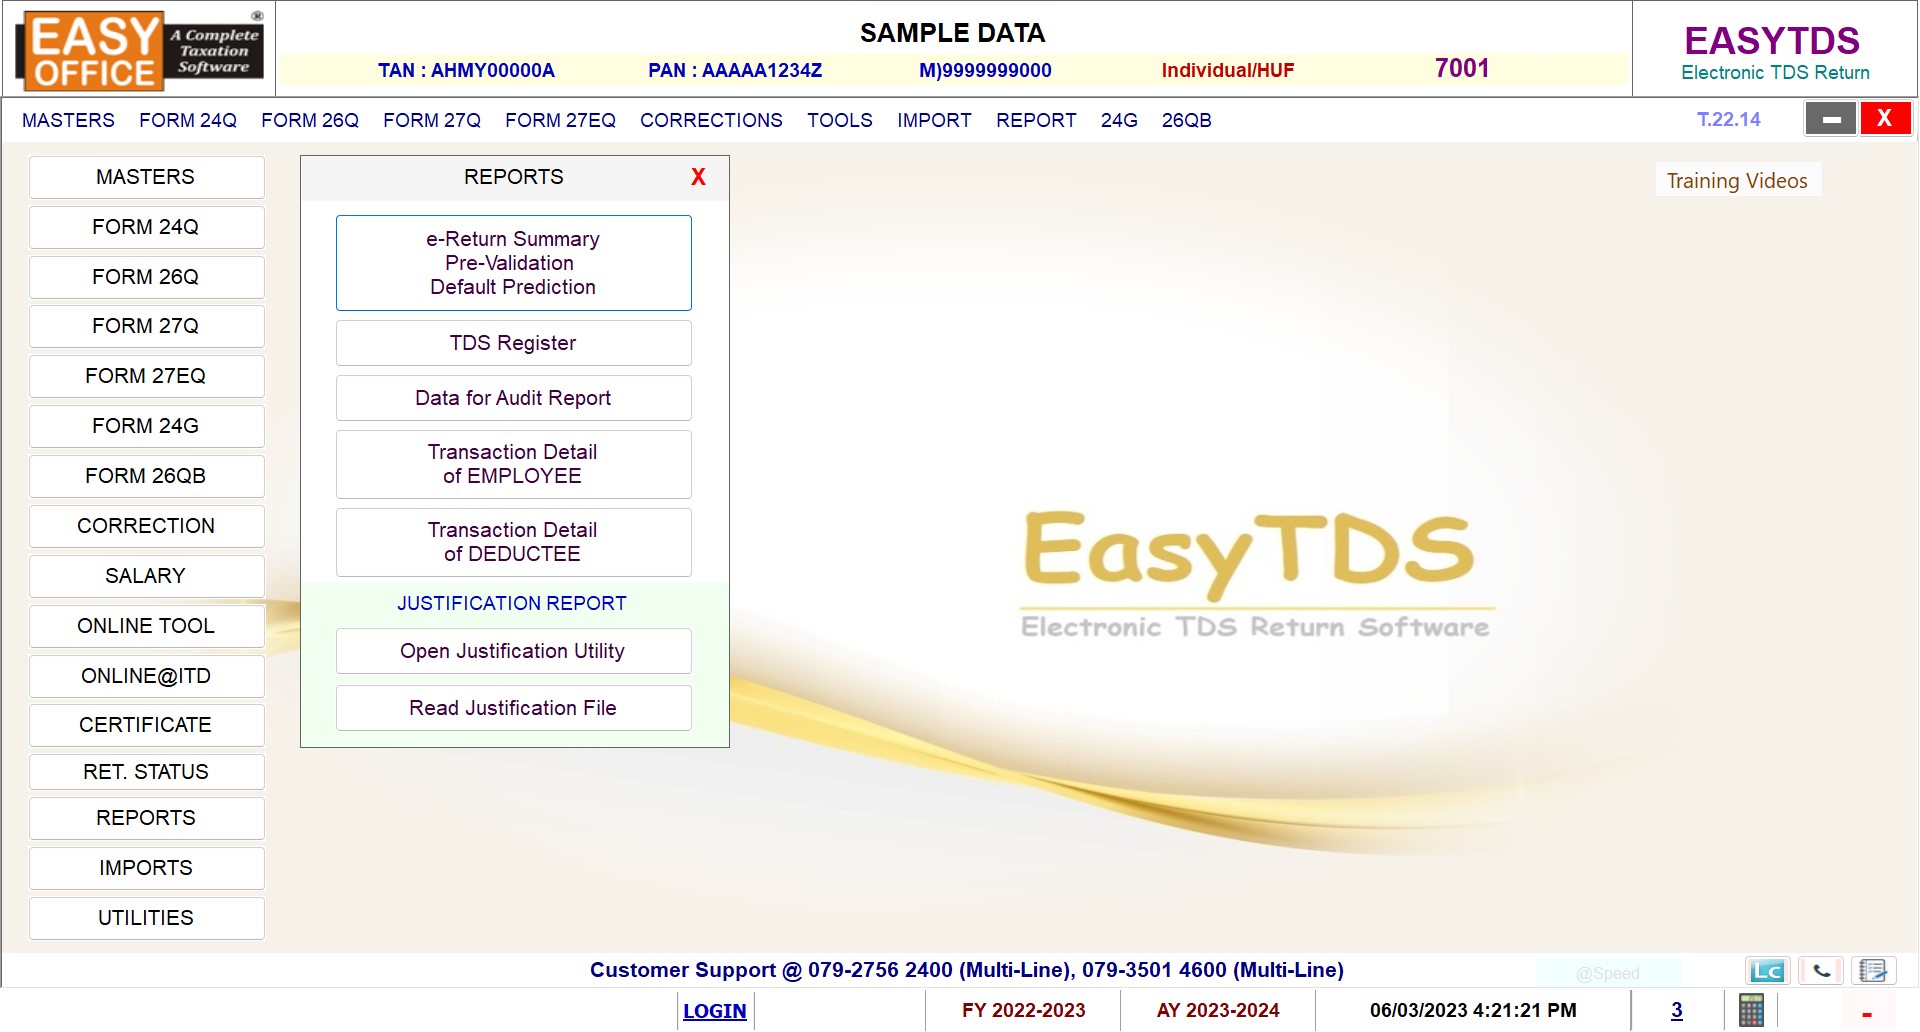Open the TOOLS menu
This screenshot has width=1920, height=1032.
click(x=840, y=120)
